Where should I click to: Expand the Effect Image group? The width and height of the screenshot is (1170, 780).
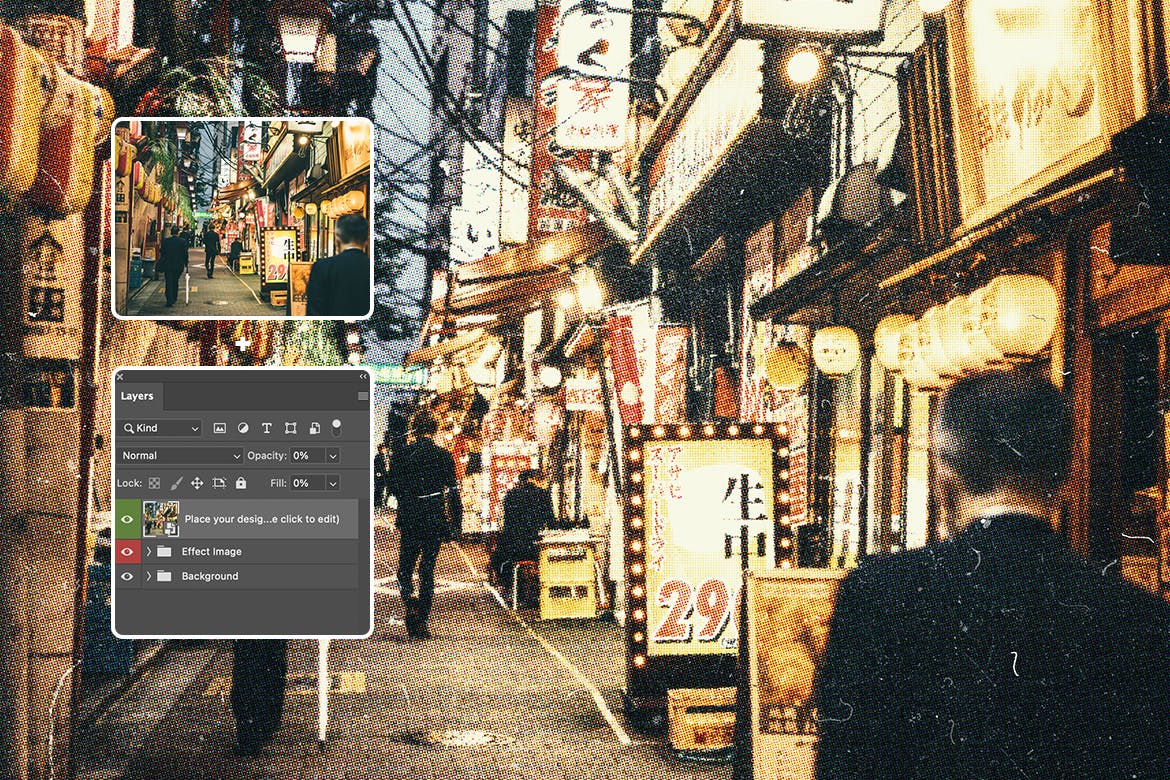[x=148, y=551]
